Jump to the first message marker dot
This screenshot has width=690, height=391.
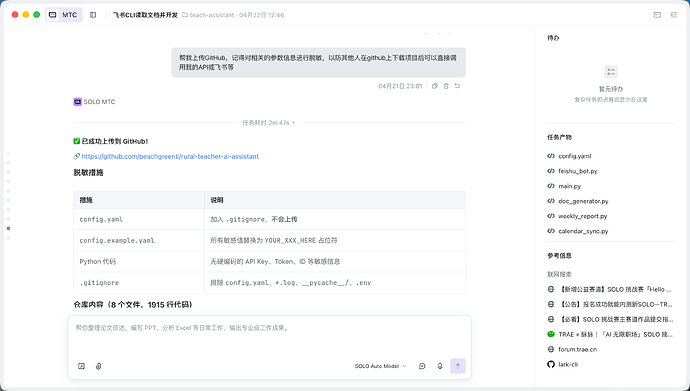coord(8,153)
